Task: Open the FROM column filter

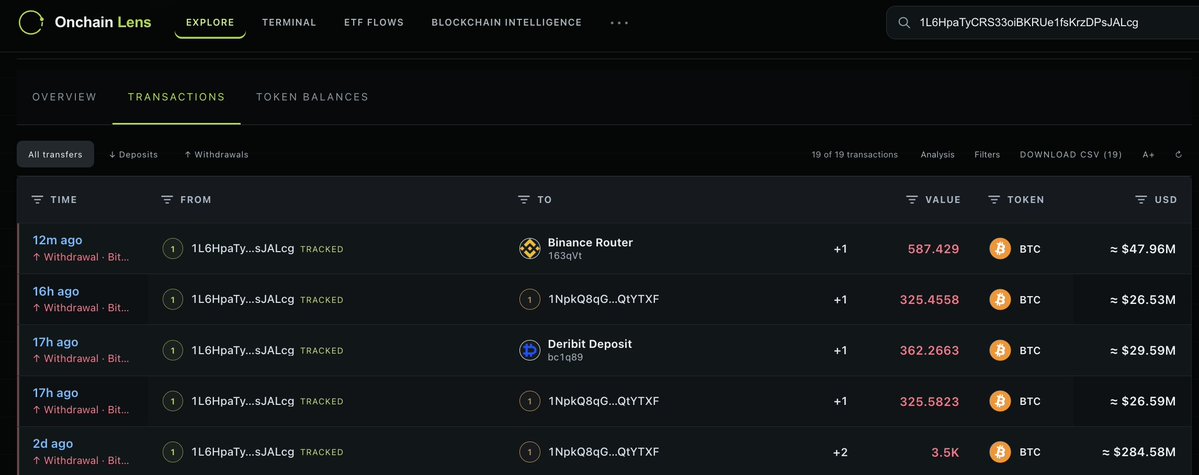Action: click(167, 200)
